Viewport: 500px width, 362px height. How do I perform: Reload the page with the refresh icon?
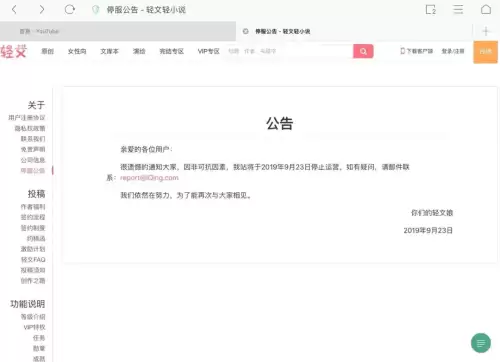click(70, 9)
